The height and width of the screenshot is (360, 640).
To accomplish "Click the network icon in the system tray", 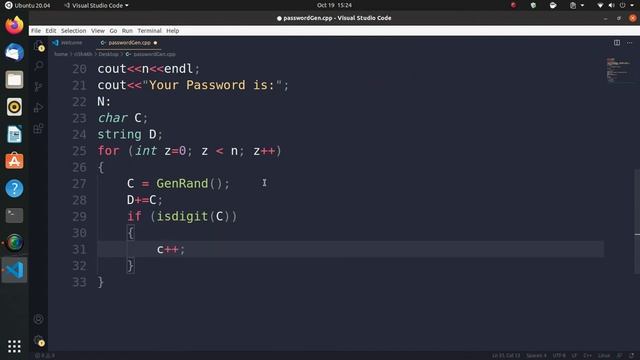I will click(600, 5).
